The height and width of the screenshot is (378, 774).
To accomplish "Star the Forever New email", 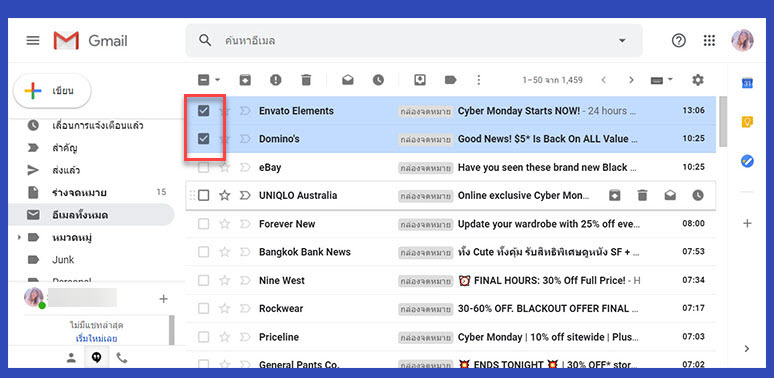I will pos(225,224).
